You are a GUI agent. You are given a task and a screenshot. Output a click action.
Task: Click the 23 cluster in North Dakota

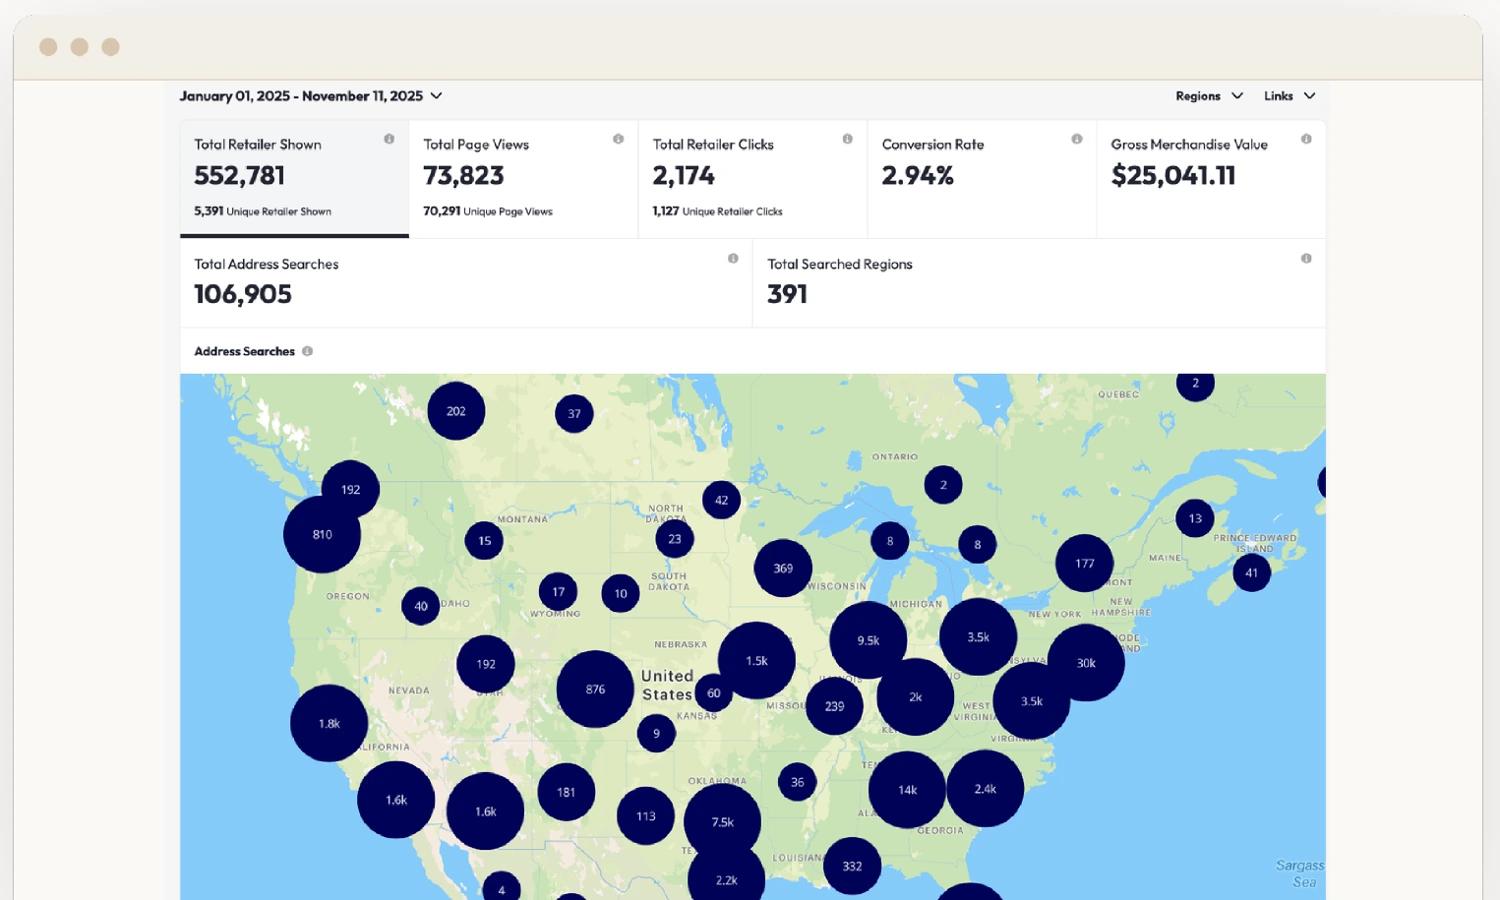(x=674, y=539)
